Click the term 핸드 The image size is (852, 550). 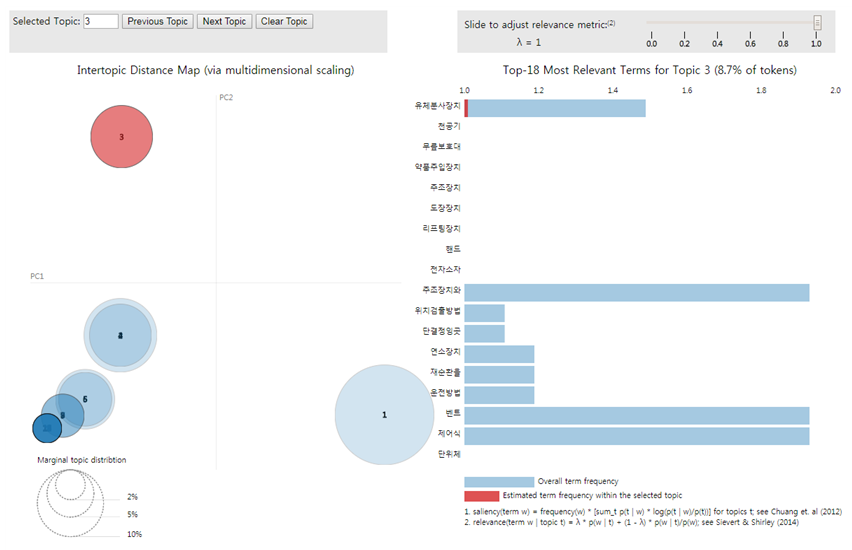coord(453,249)
